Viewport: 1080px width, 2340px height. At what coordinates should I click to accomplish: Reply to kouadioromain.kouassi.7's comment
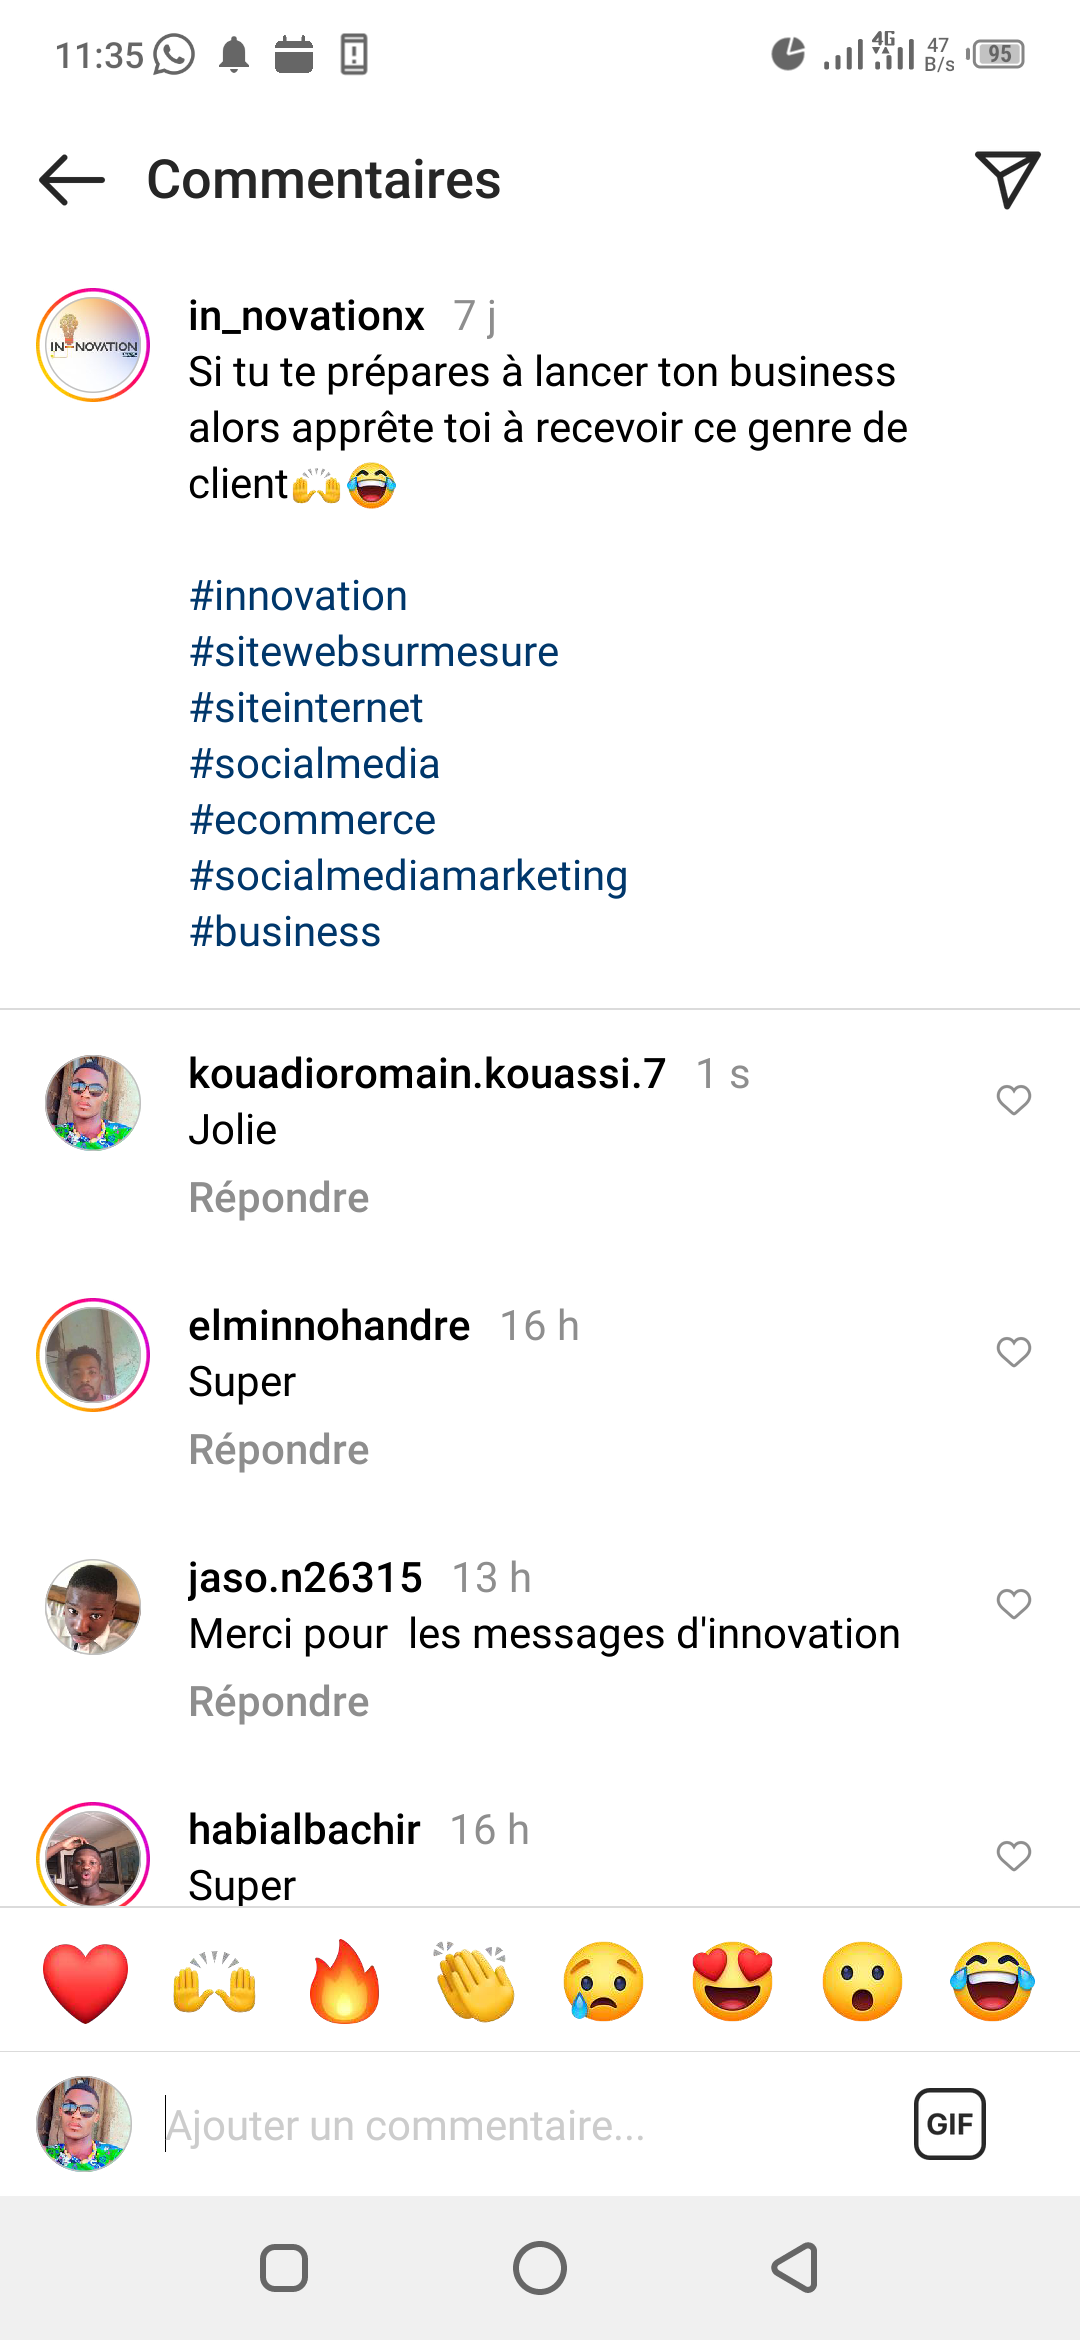tap(279, 1198)
